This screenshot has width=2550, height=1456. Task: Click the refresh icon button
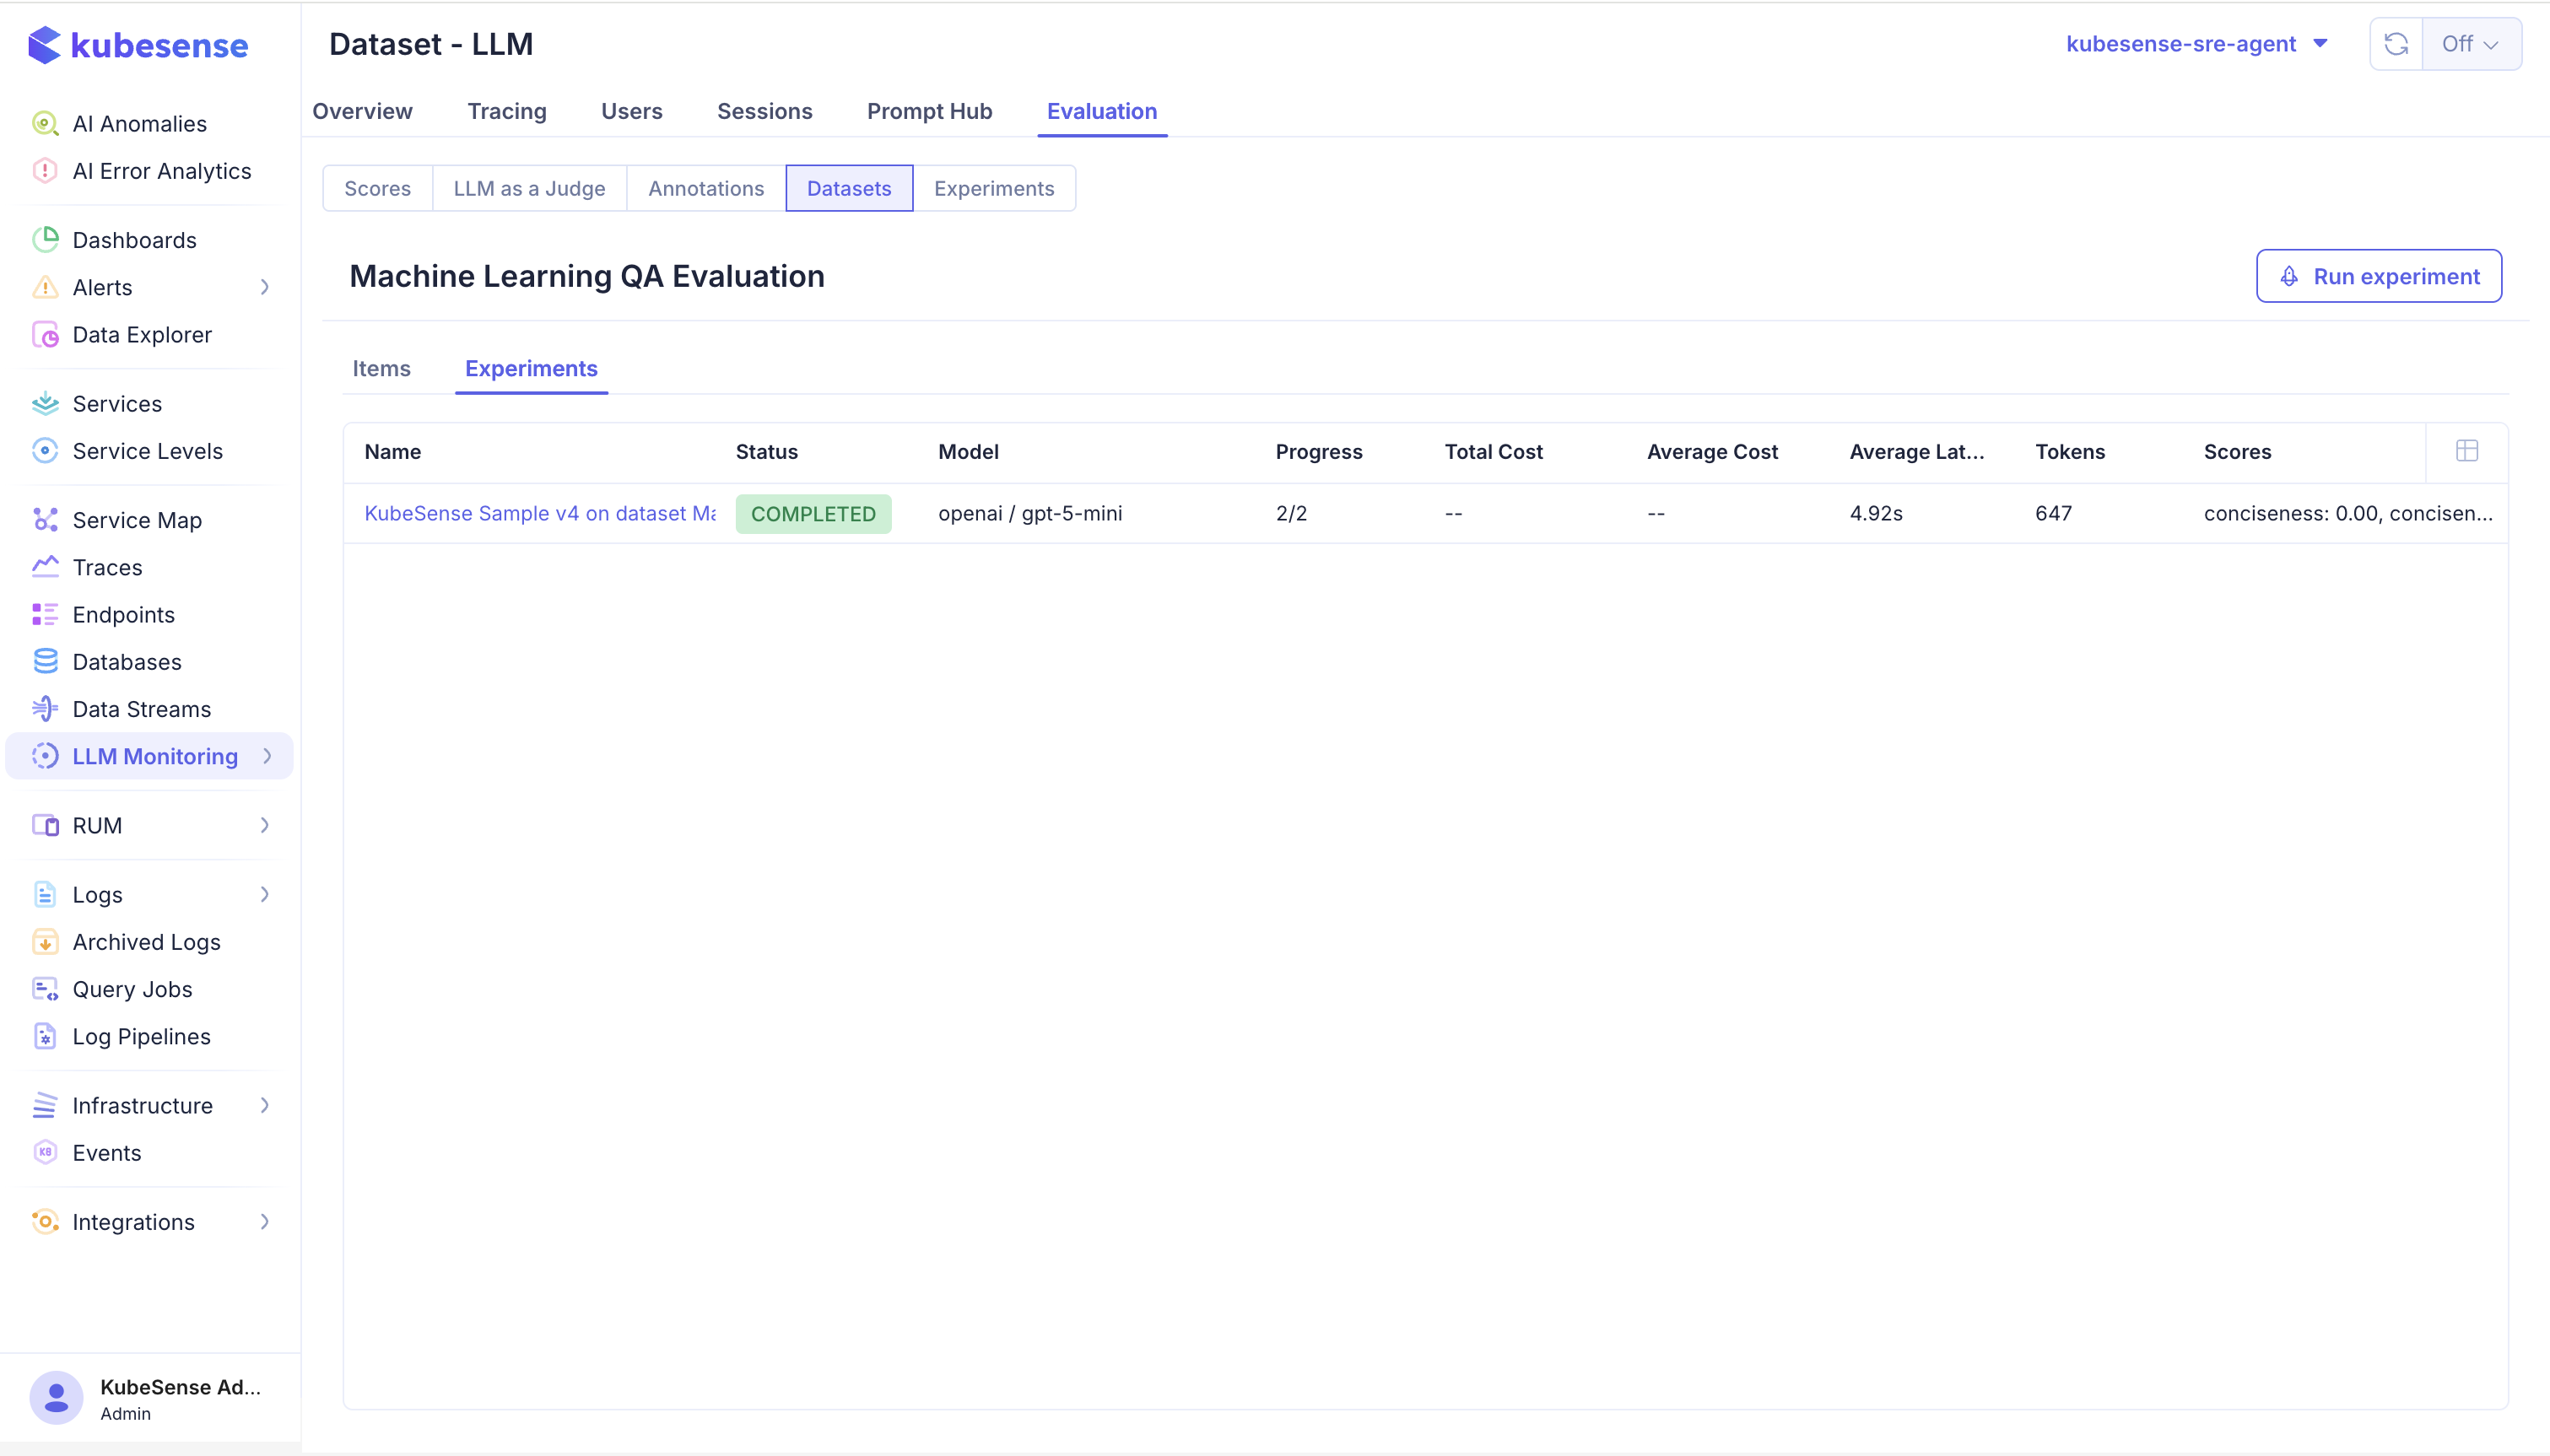[x=2396, y=44]
